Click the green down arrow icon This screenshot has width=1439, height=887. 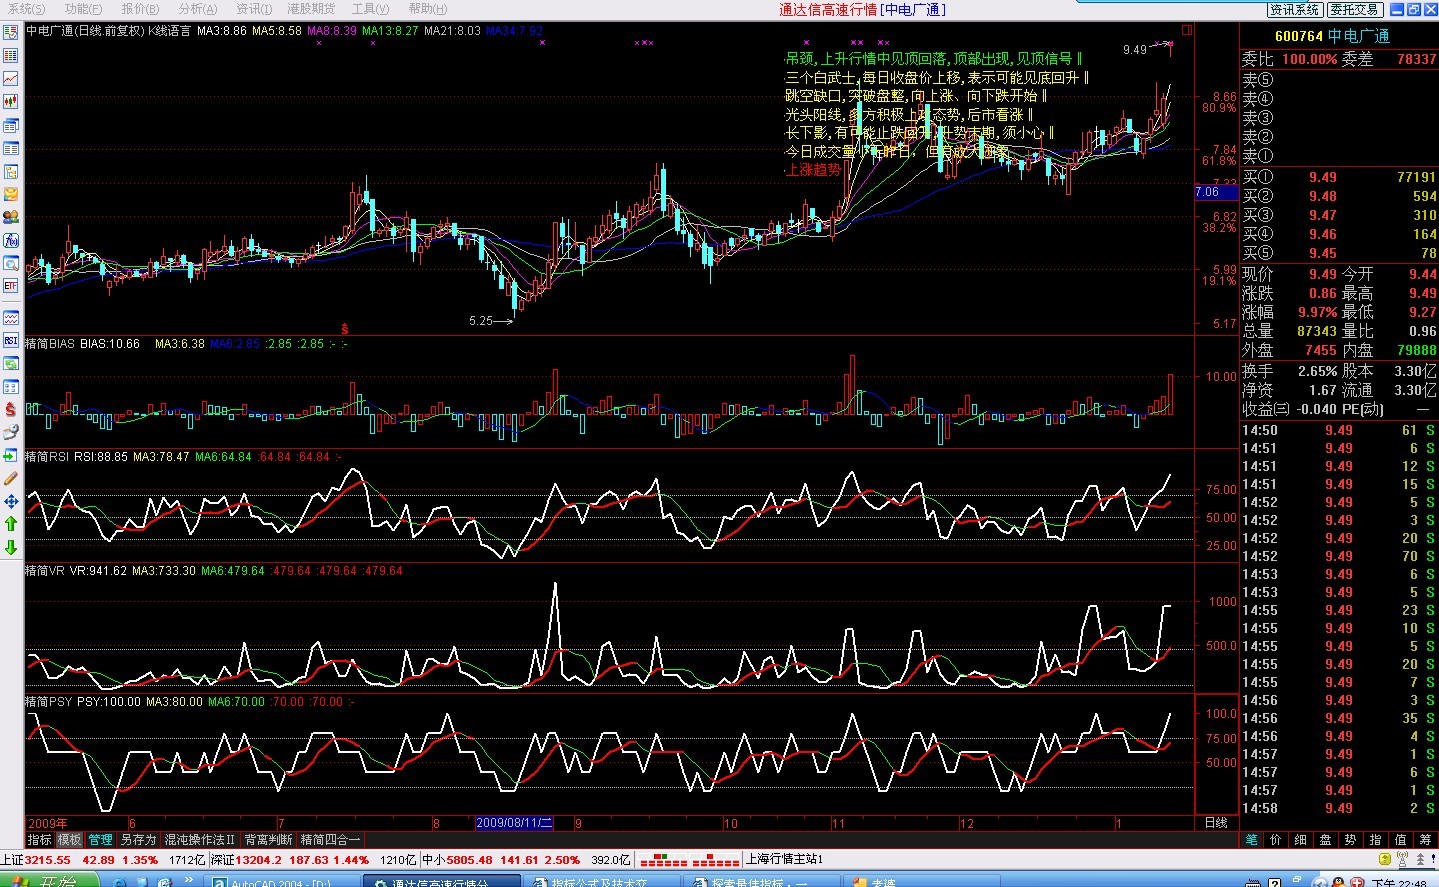pyautogui.click(x=11, y=547)
